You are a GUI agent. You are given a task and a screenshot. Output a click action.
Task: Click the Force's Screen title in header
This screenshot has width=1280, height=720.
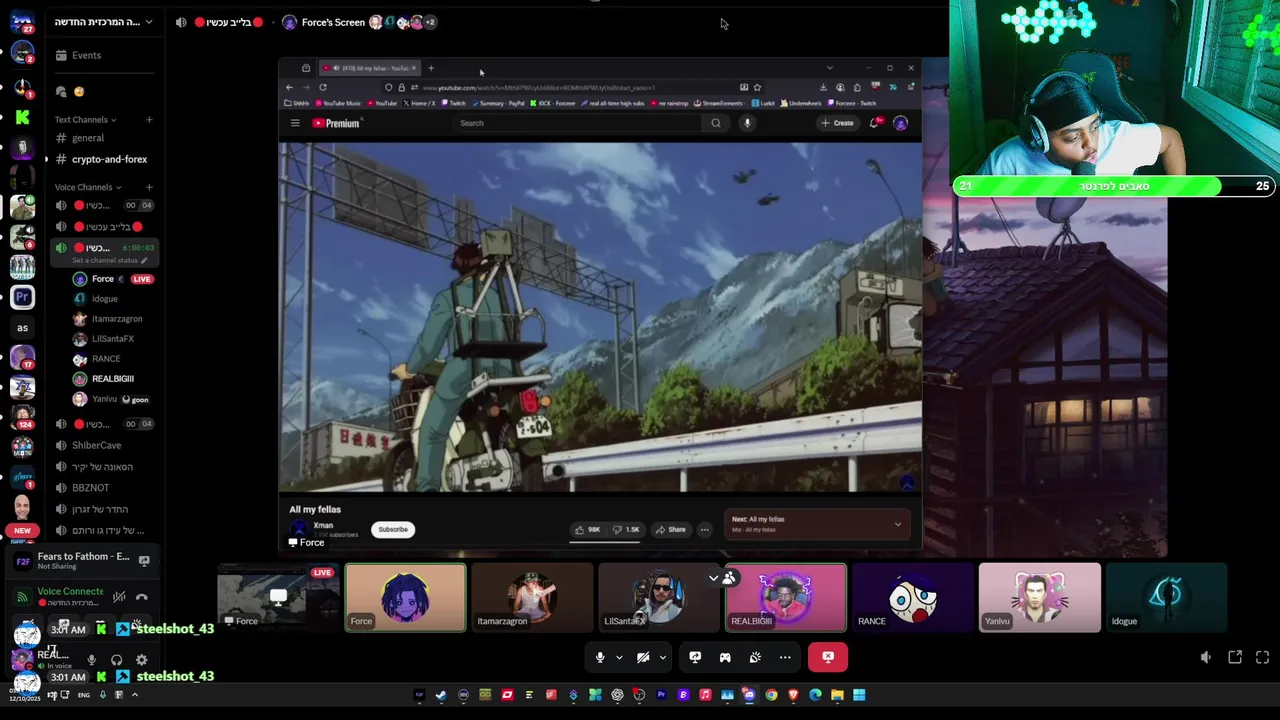coord(332,22)
